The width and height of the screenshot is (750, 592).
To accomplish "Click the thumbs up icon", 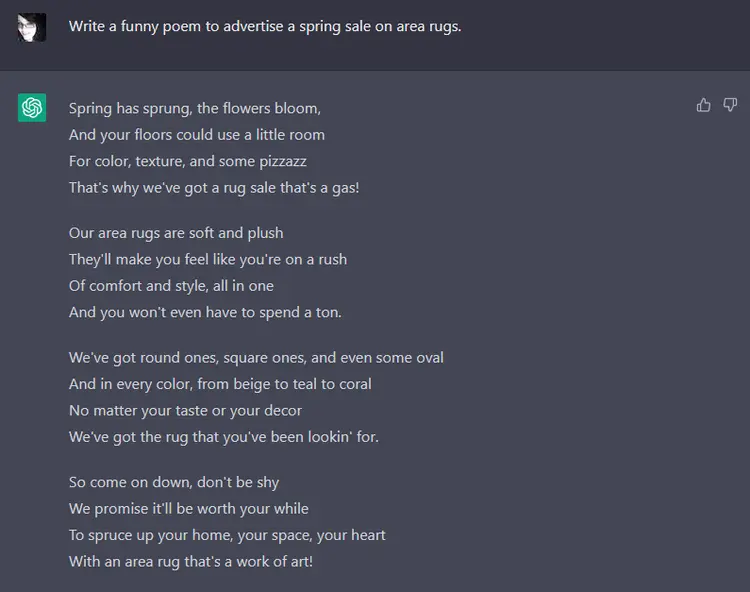I will 704,105.
